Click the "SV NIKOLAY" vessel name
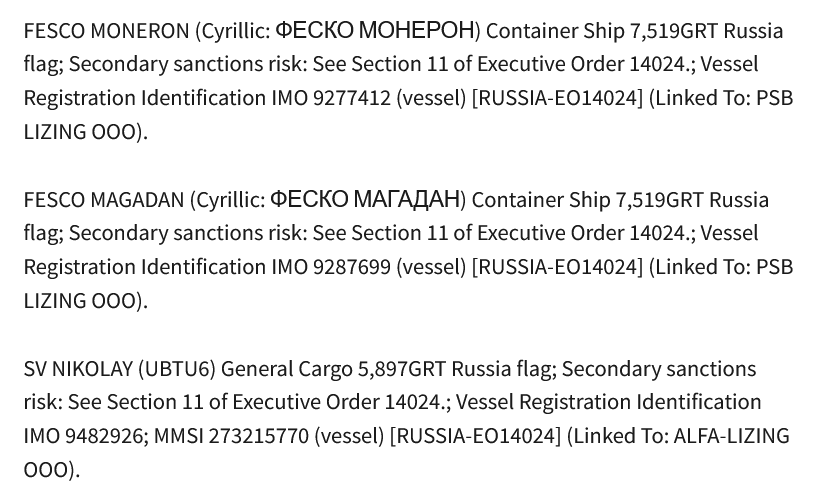 78,369
